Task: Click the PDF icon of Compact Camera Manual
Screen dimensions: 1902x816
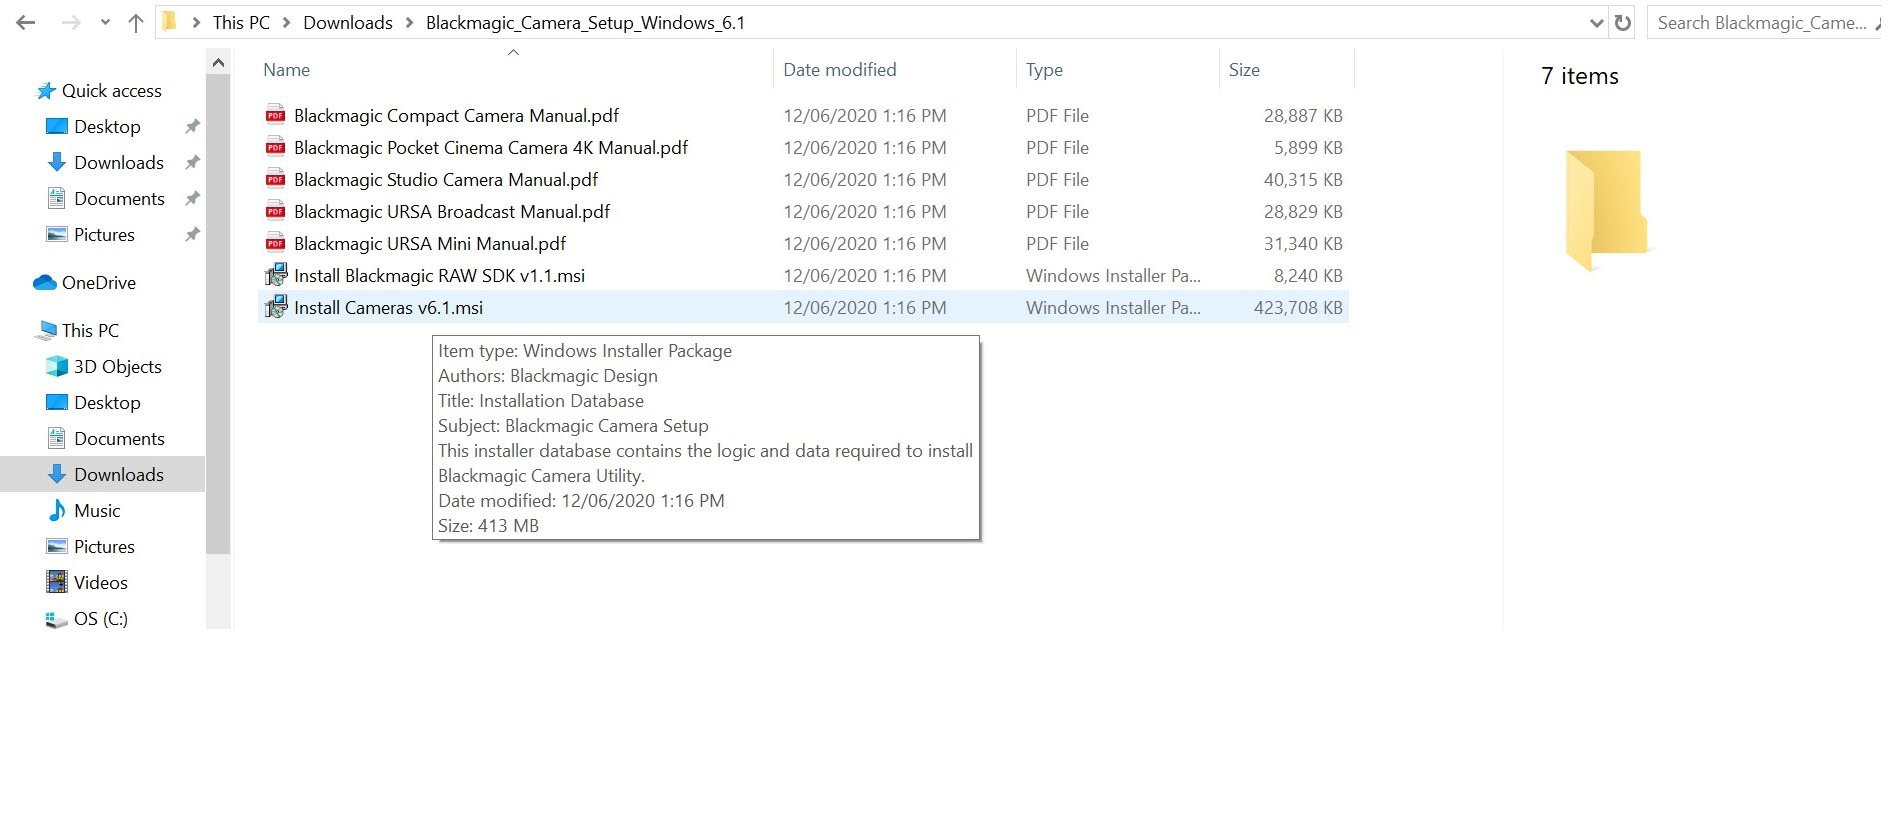Action: (x=275, y=115)
